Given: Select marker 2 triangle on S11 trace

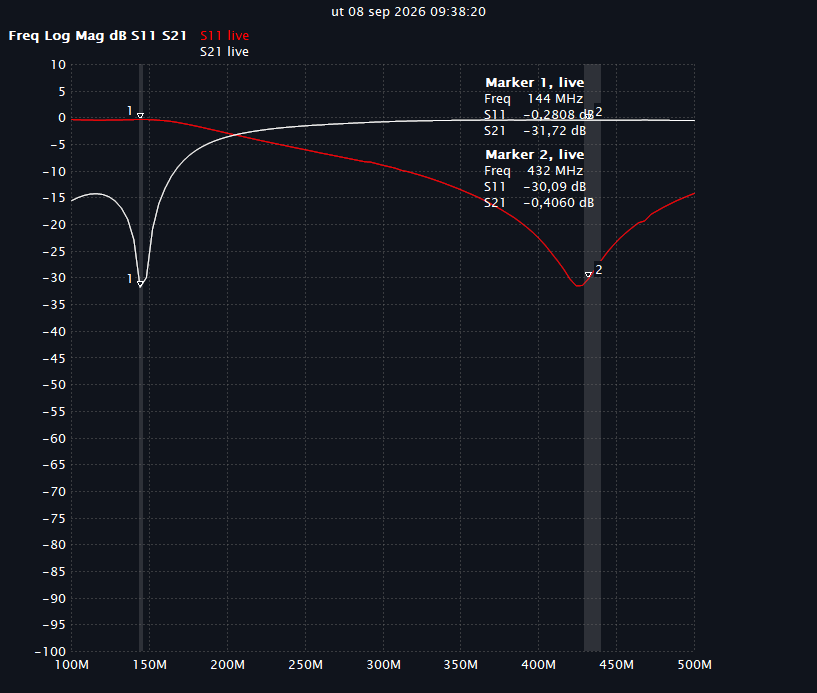Looking at the screenshot, I should point(588,275).
